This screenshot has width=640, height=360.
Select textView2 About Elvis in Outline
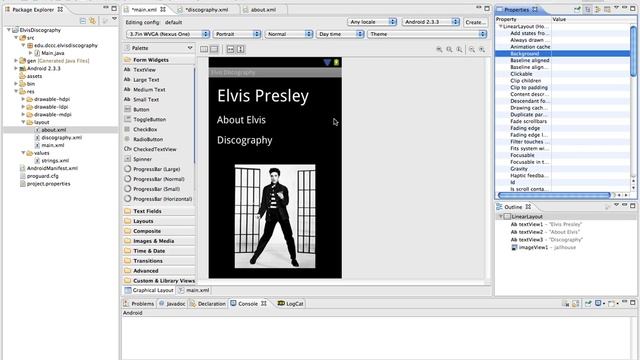pyautogui.click(x=545, y=232)
